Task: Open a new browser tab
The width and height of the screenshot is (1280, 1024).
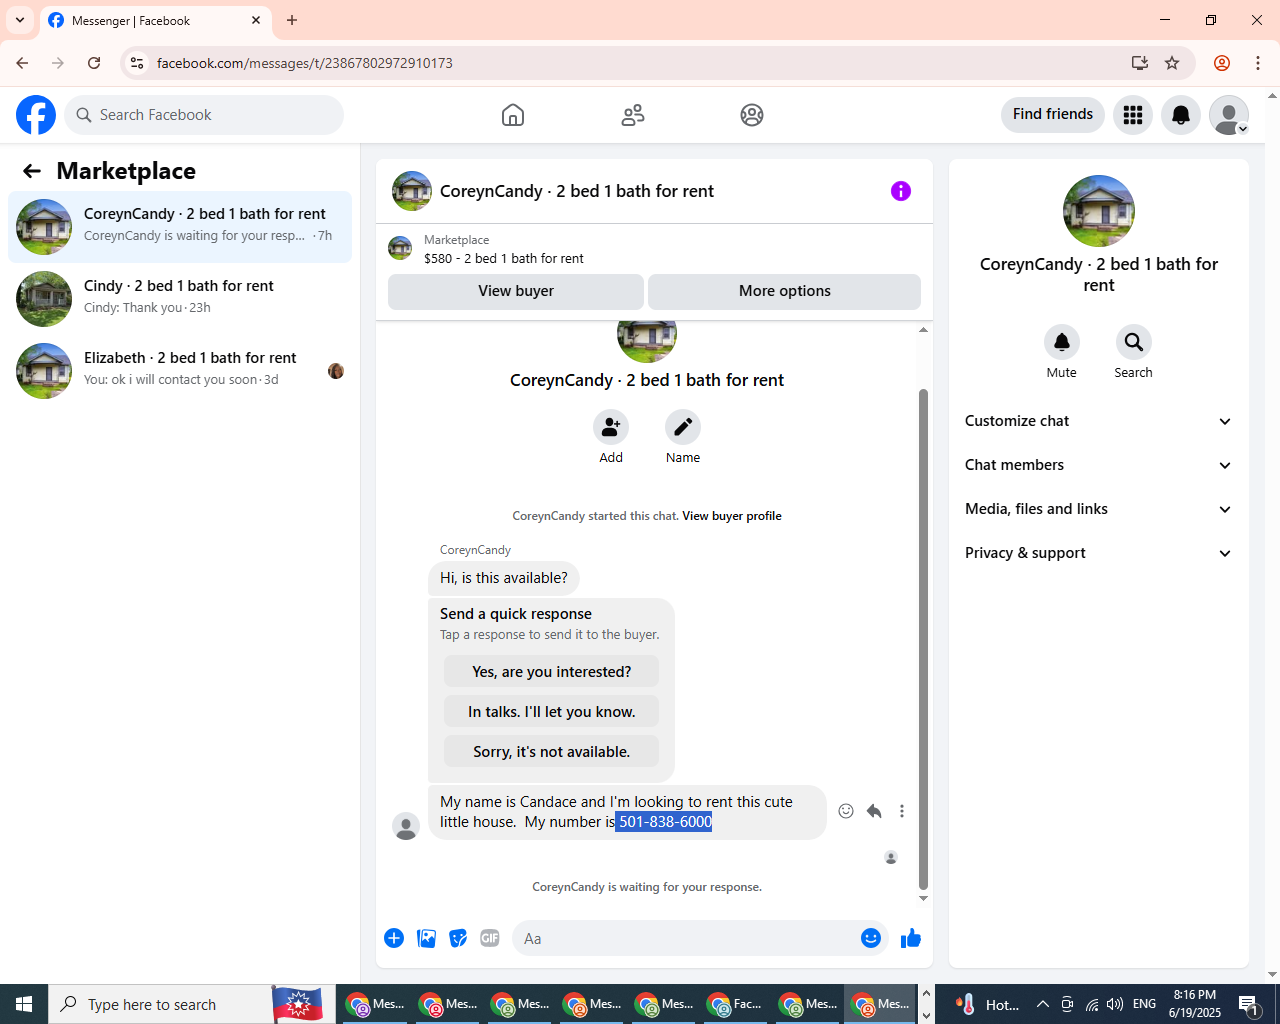Action: click(x=292, y=20)
